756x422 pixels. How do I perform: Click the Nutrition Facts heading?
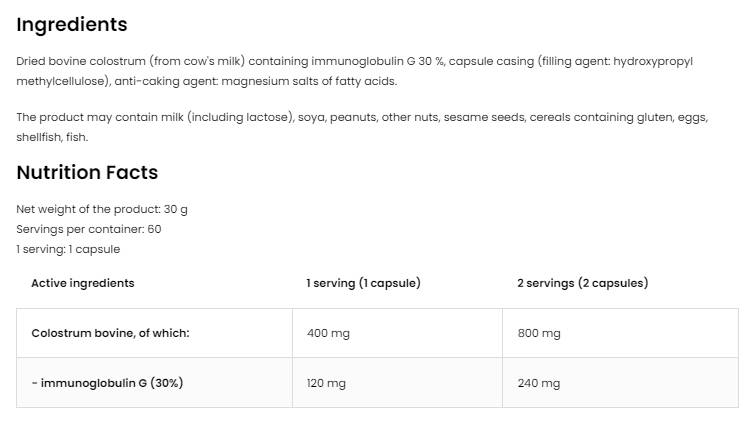tap(87, 172)
